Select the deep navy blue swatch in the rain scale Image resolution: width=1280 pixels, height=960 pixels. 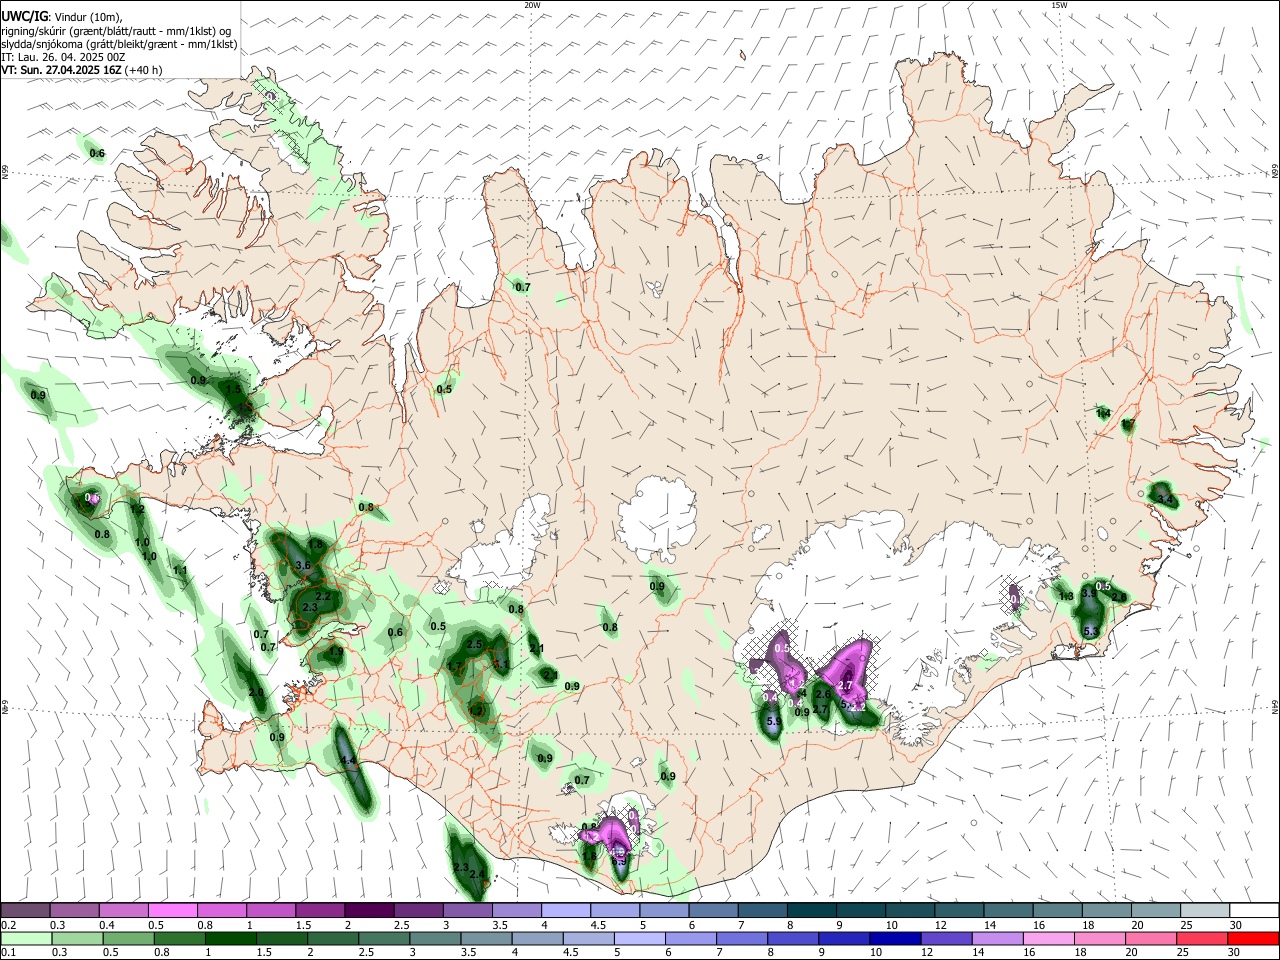[894, 939]
